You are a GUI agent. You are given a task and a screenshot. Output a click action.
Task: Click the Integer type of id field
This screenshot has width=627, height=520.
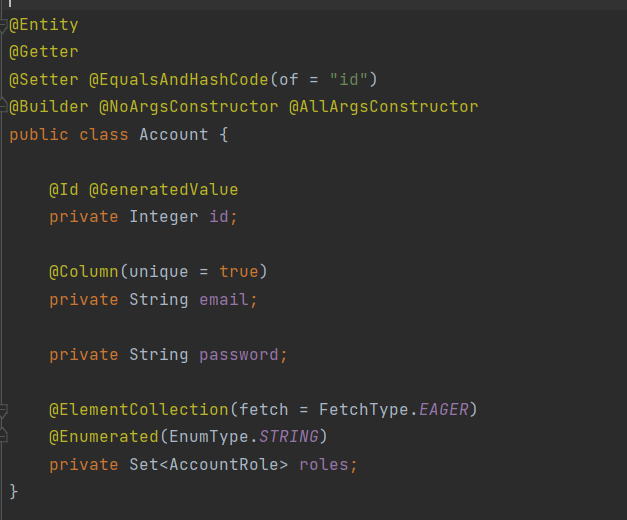[x=164, y=217]
